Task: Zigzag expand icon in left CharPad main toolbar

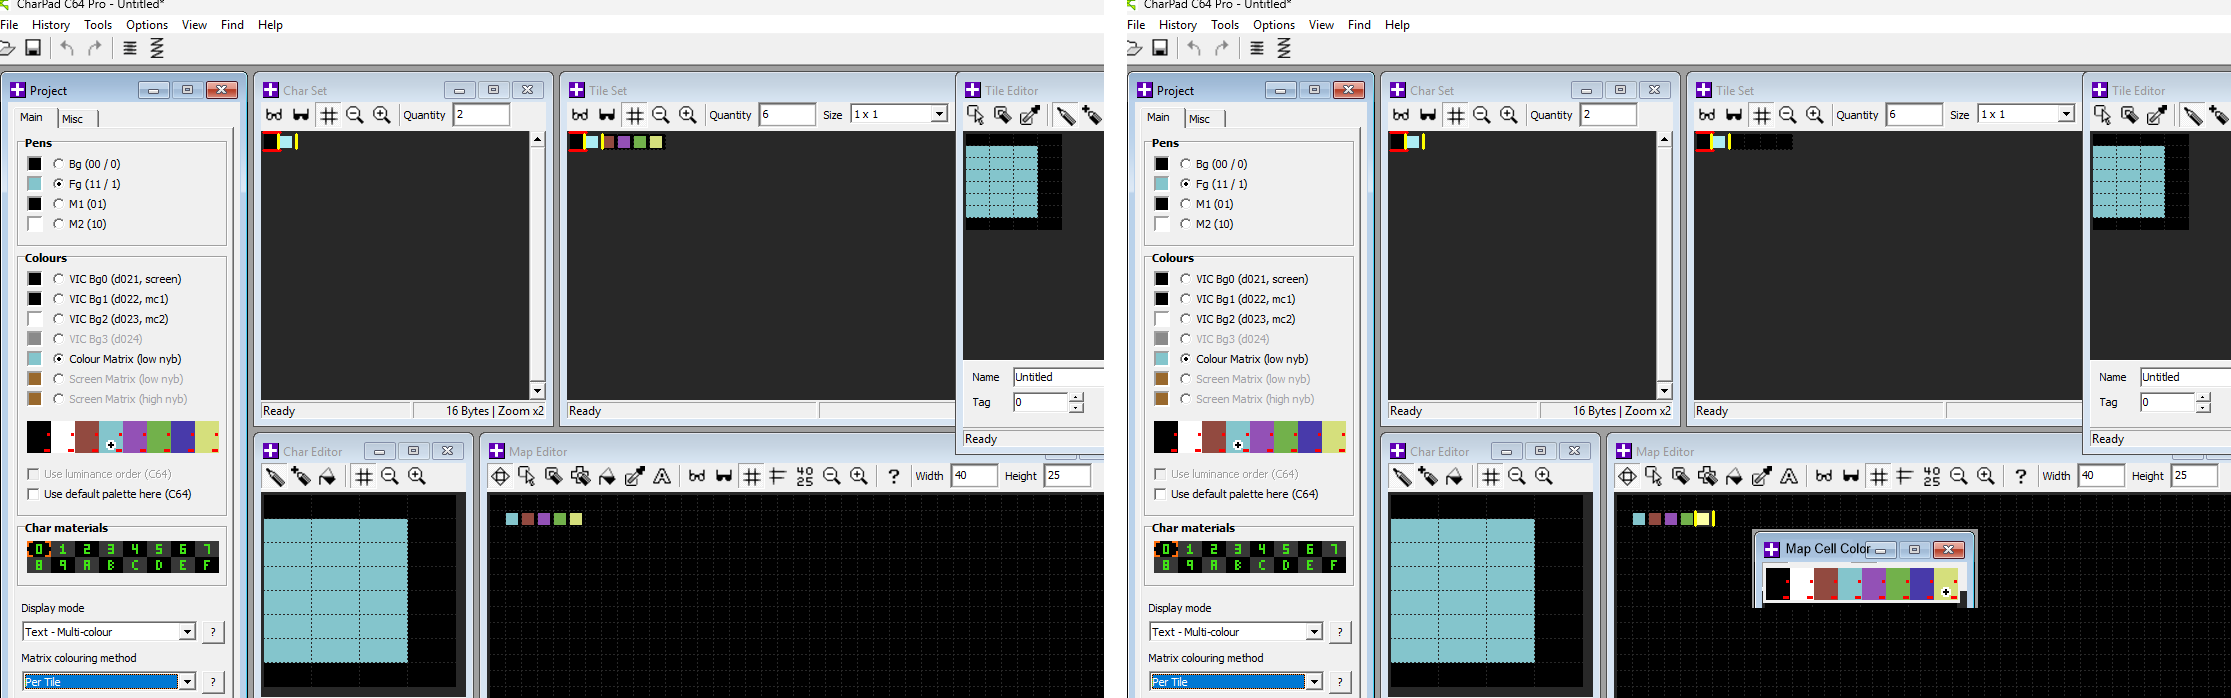Action: [157, 48]
